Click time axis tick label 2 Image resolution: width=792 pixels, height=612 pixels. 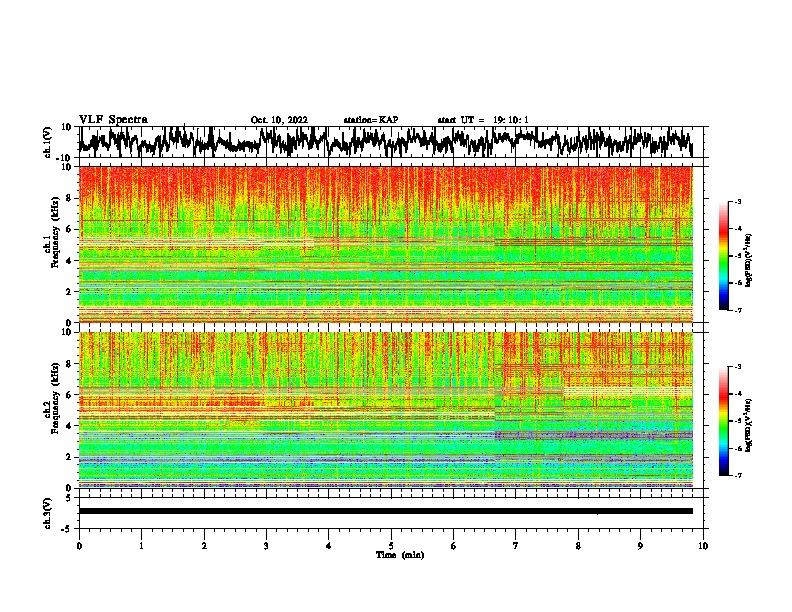click(x=204, y=546)
